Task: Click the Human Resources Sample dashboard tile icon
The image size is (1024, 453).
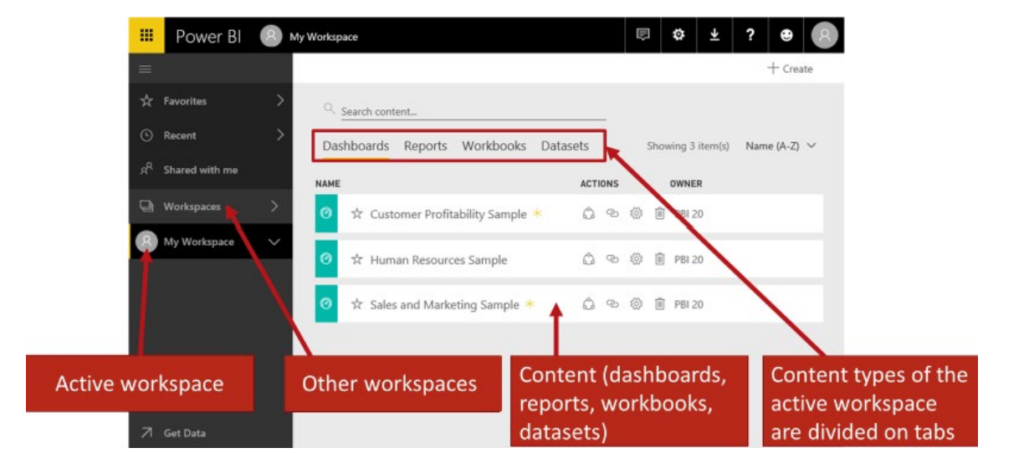Action: [327, 259]
